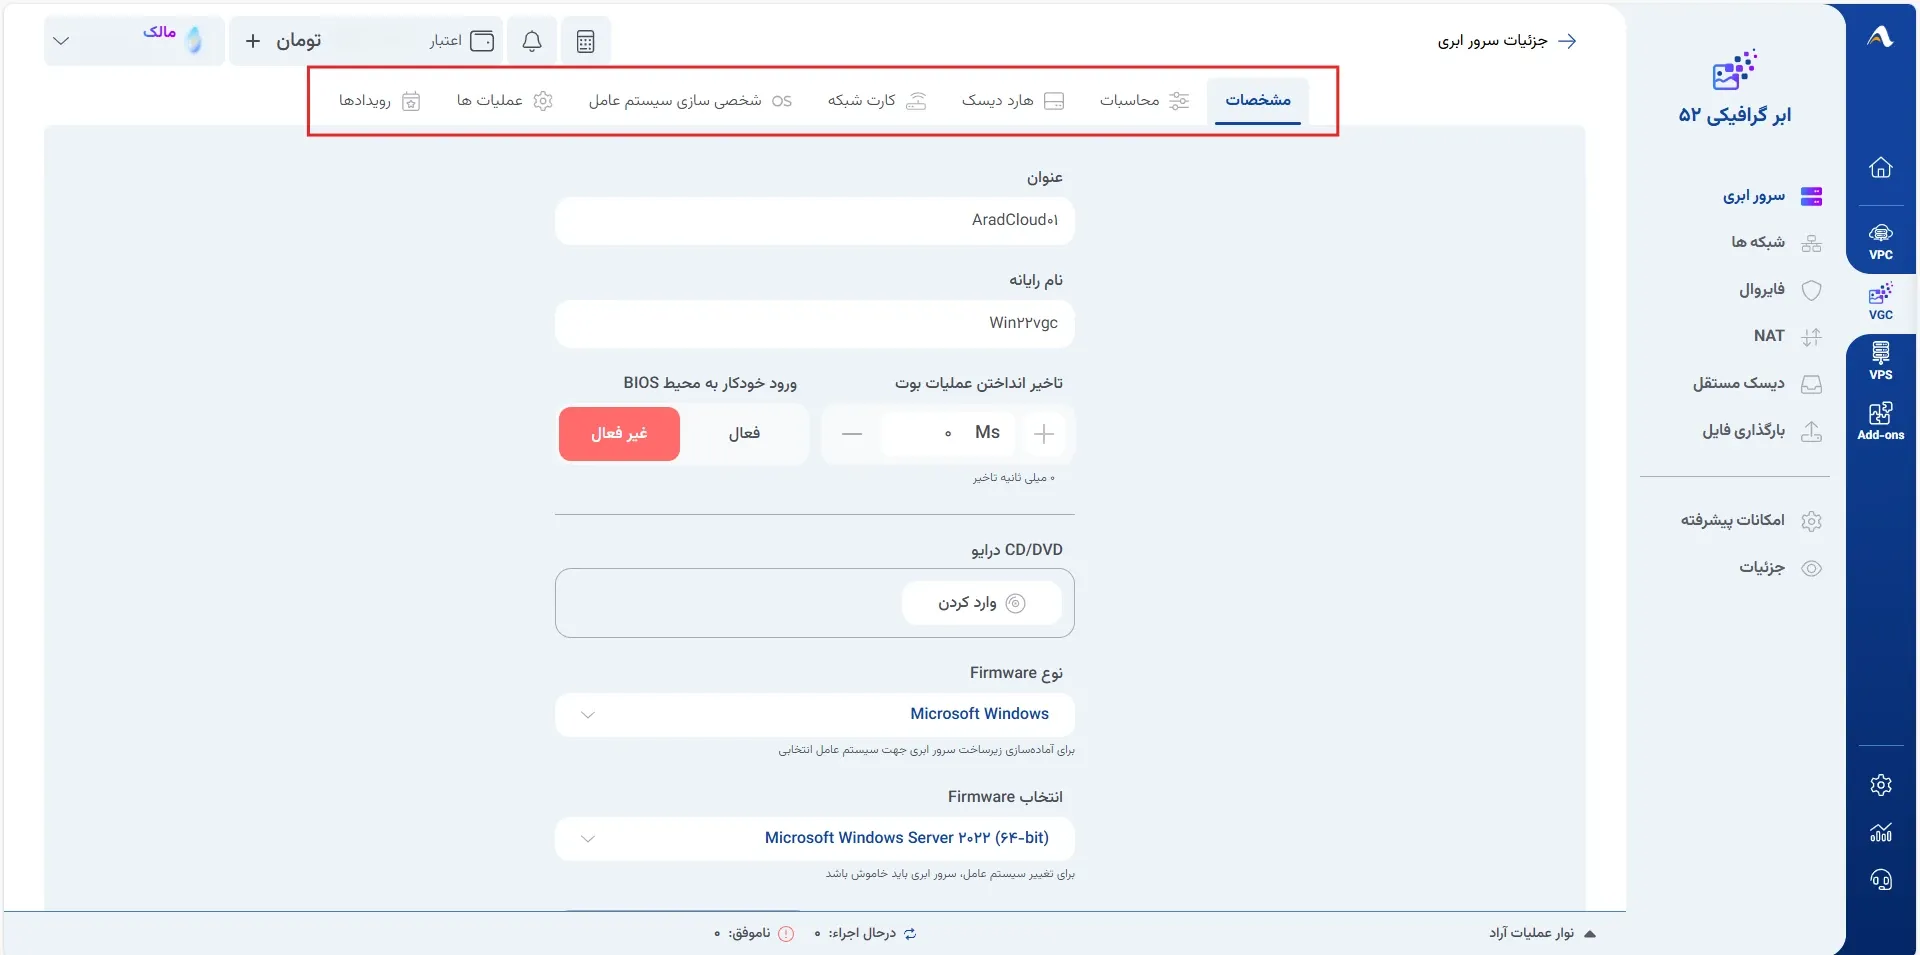Viewport: 1920px width, 955px height.
Task: Set BIOS auto-entry to فعال
Action: point(744,433)
